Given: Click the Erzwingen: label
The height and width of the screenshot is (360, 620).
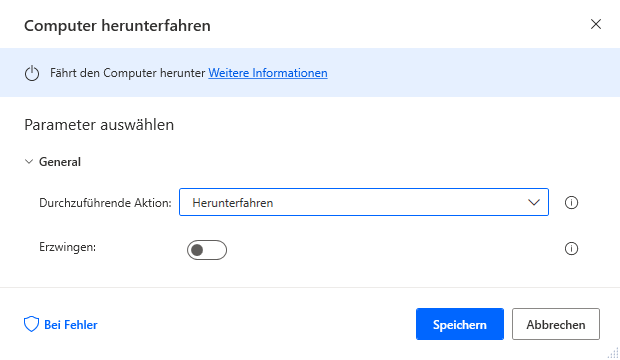Looking at the screenshot, I should point(67,247).
